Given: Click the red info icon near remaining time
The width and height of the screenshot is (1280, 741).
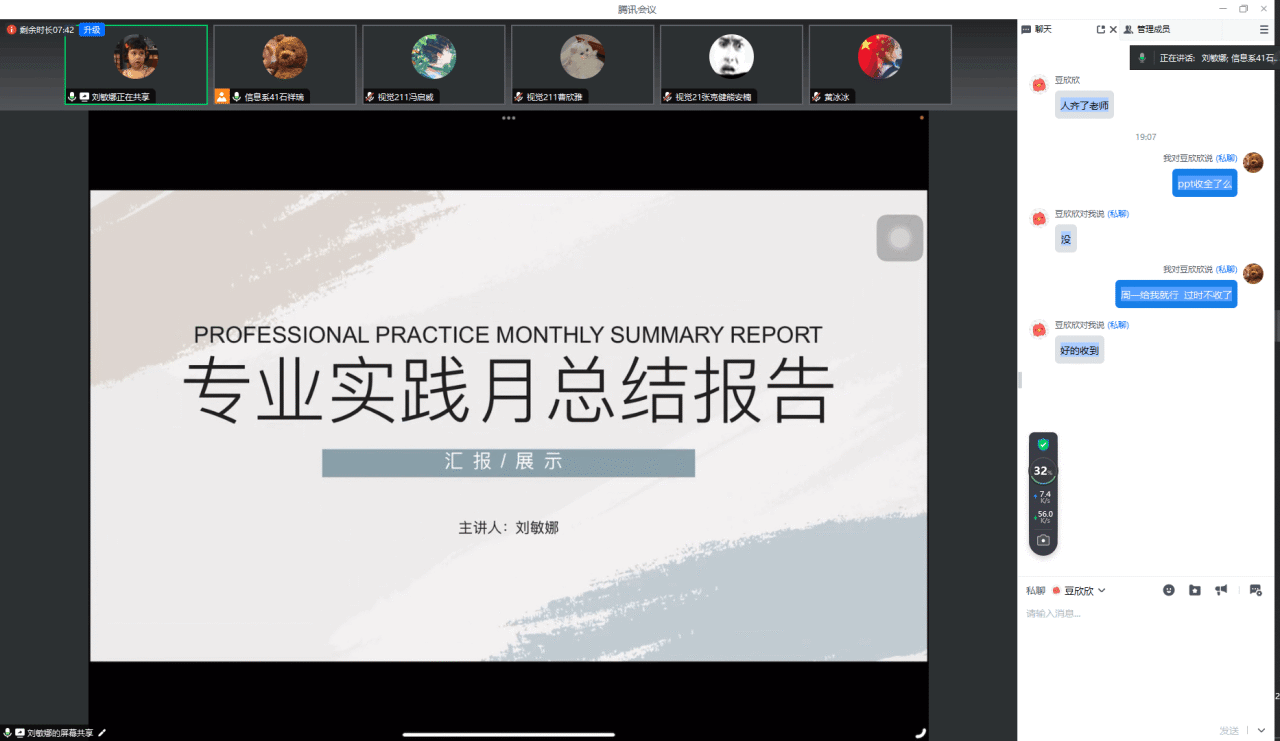Looking at the screenshot, I should pyautogui.click(x=12, y=30).
